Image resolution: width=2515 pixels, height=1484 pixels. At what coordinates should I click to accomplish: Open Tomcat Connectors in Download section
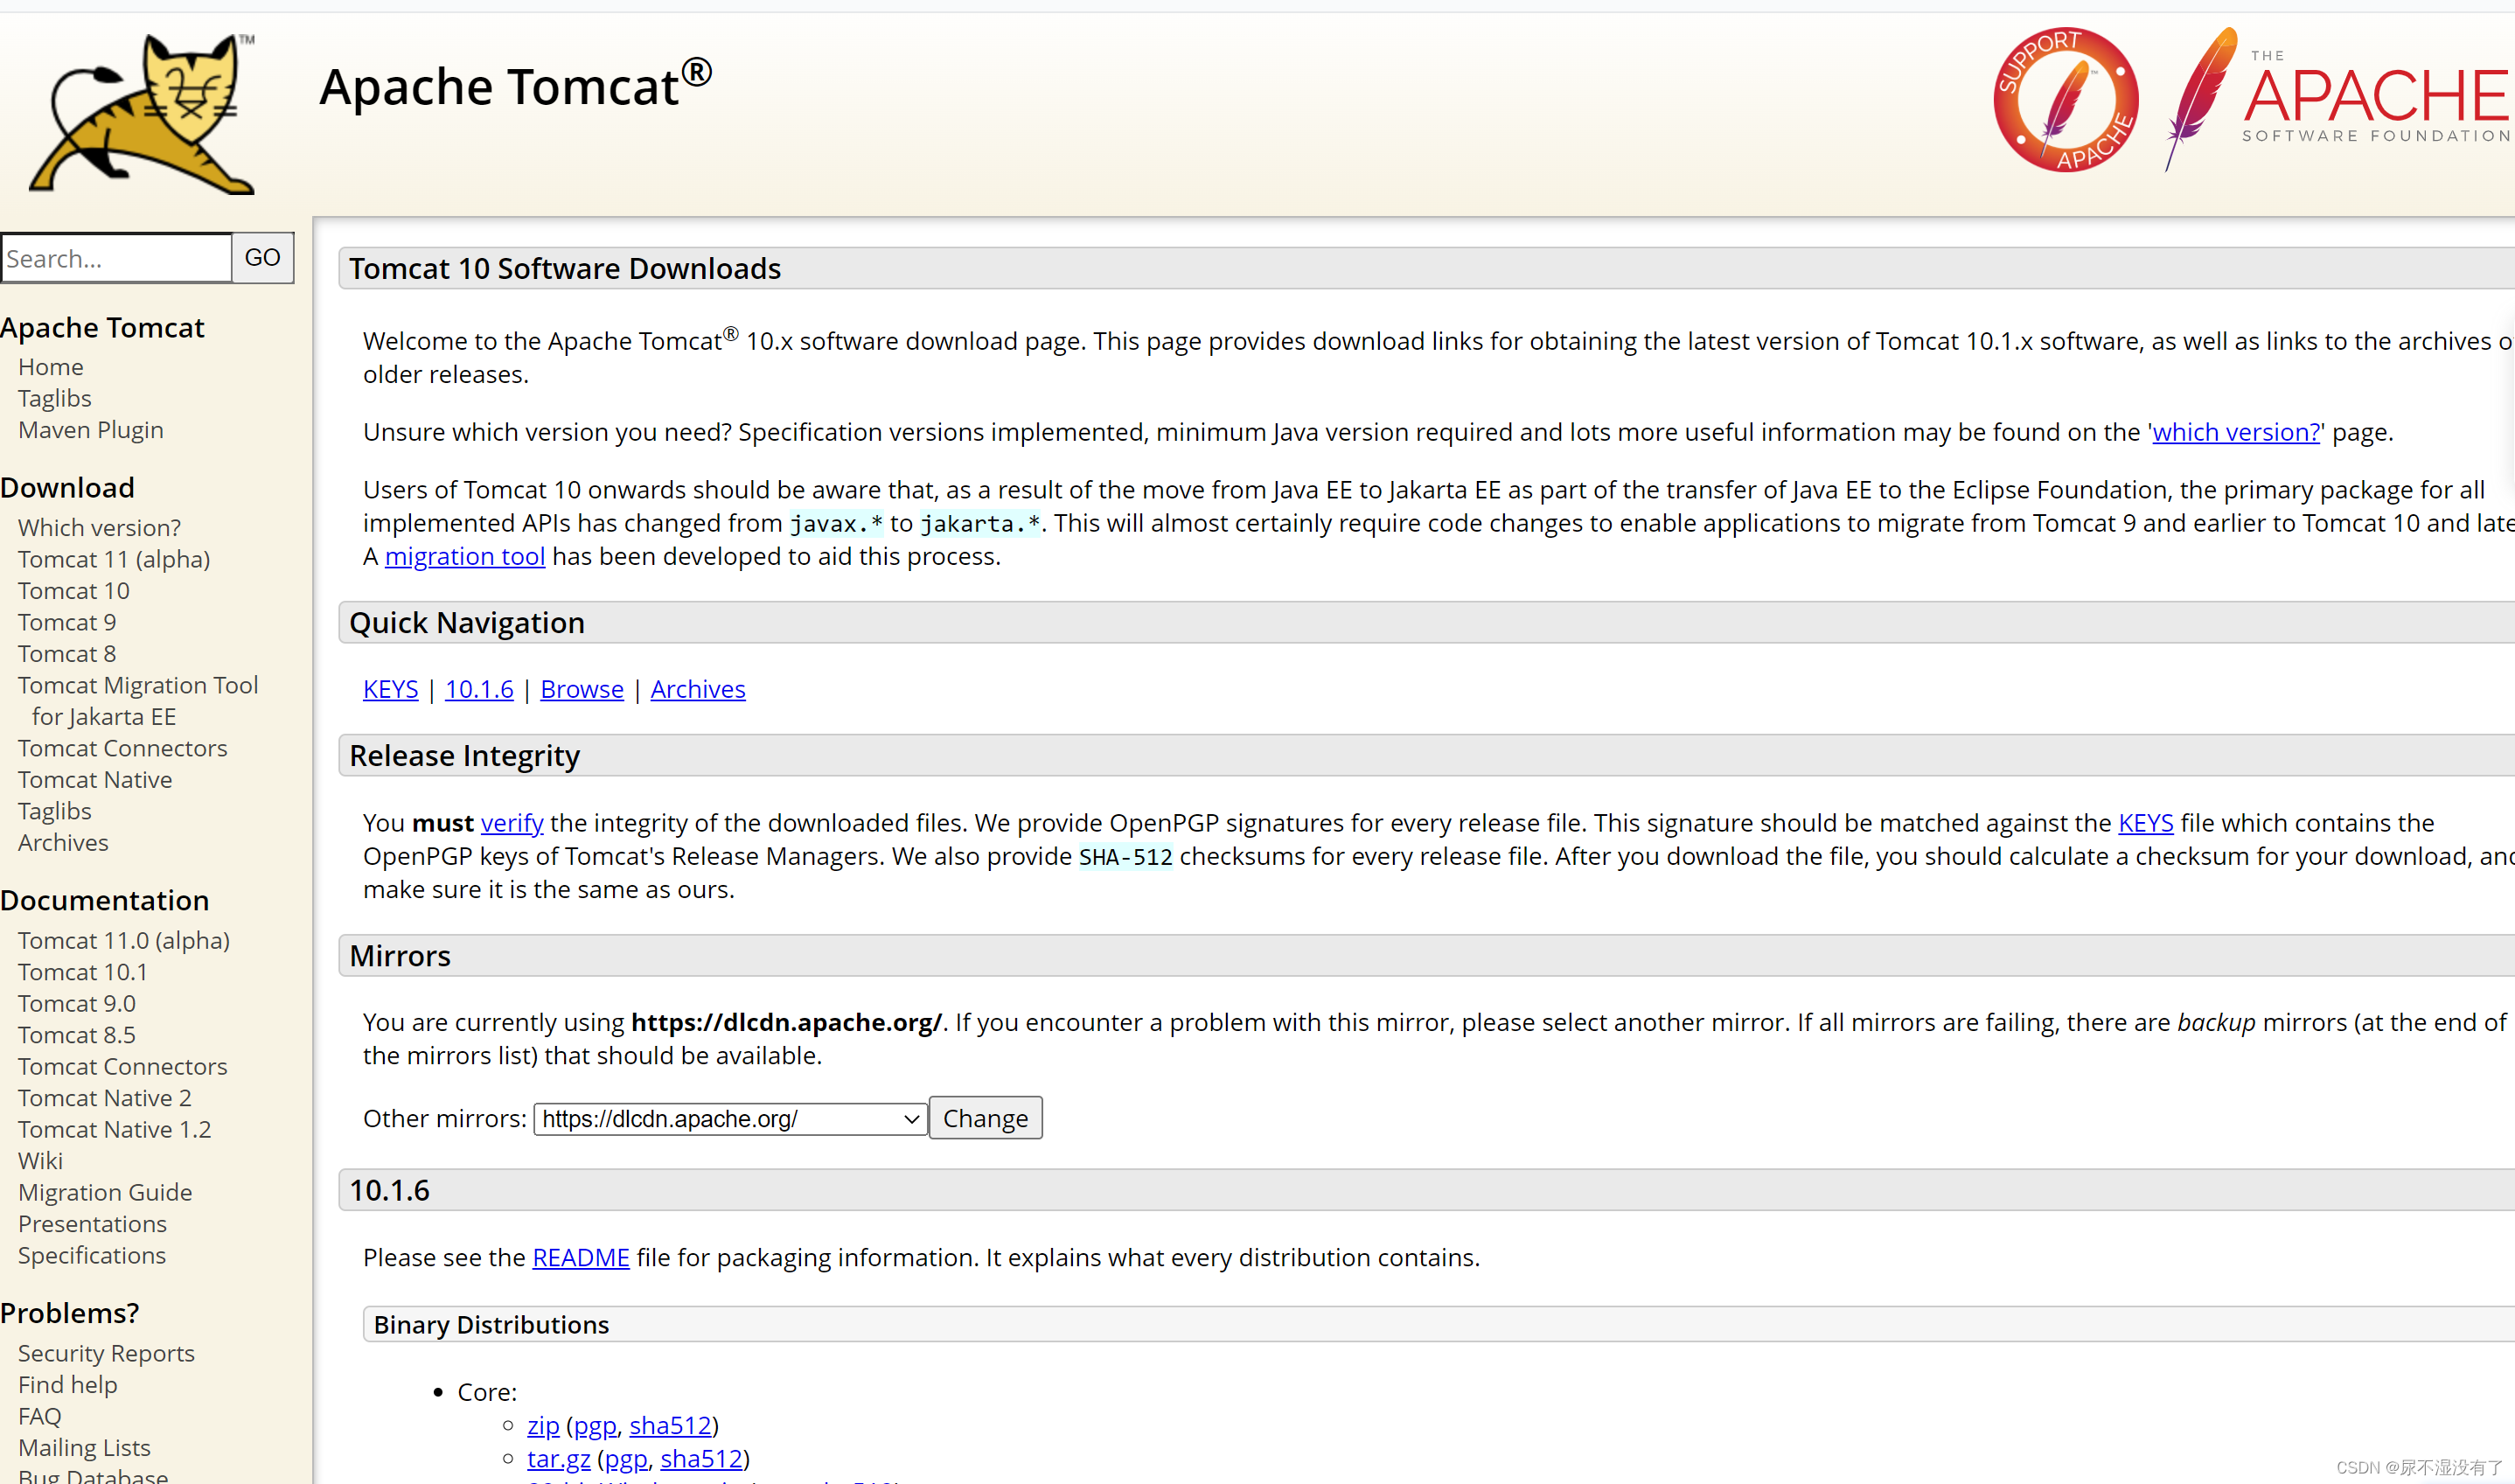pos(123,748)
